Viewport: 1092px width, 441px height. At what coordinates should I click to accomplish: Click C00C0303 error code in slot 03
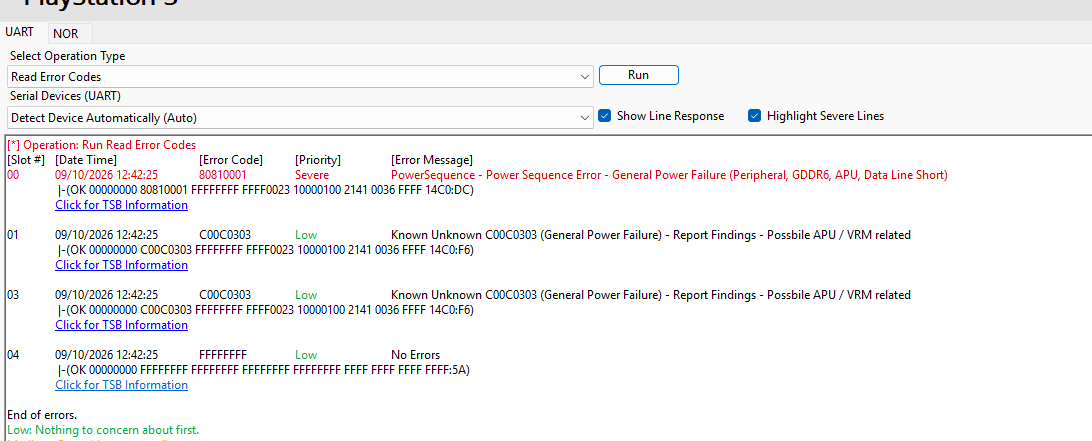tap(225, 295)
